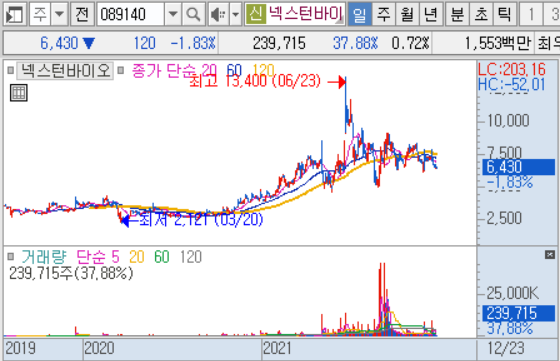Open the stock code history dropdown
Viewport: 560px width, 361px height.
click(173, 14)
